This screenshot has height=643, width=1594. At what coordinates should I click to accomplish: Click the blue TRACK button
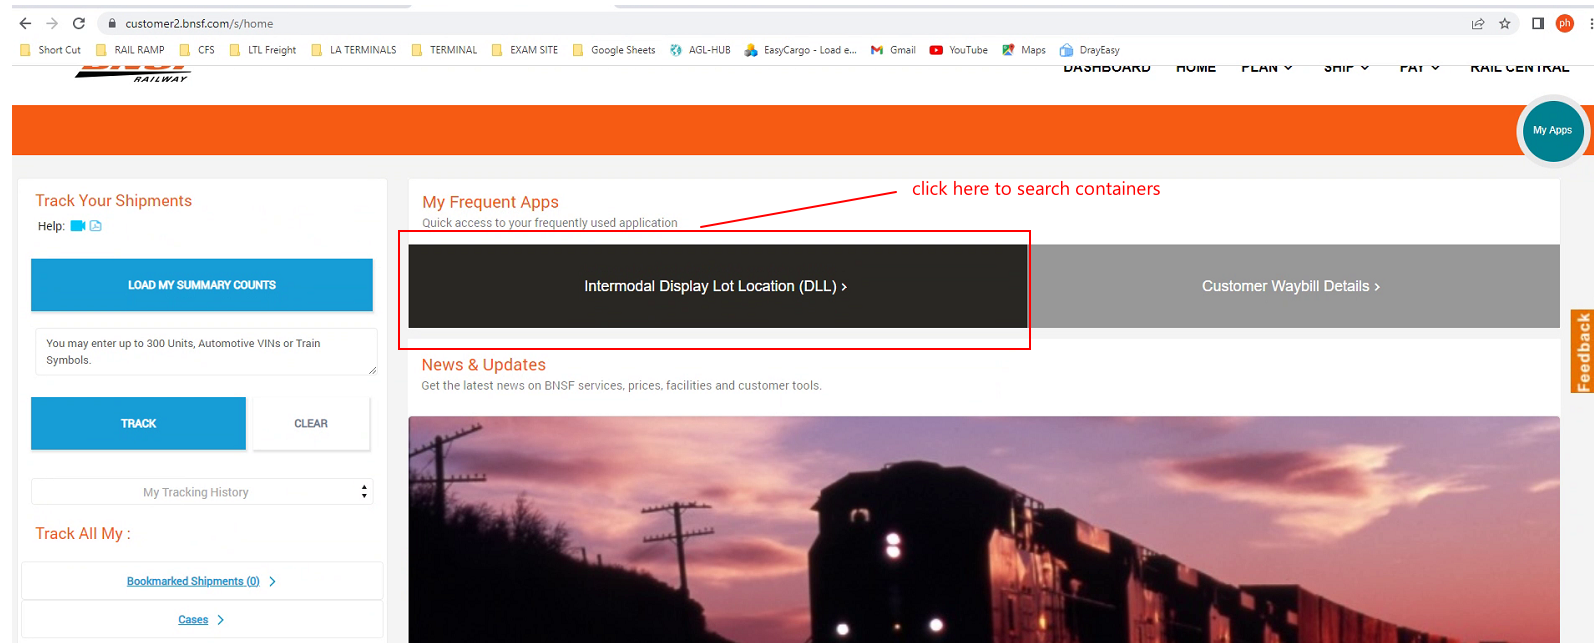pos(138,424)
